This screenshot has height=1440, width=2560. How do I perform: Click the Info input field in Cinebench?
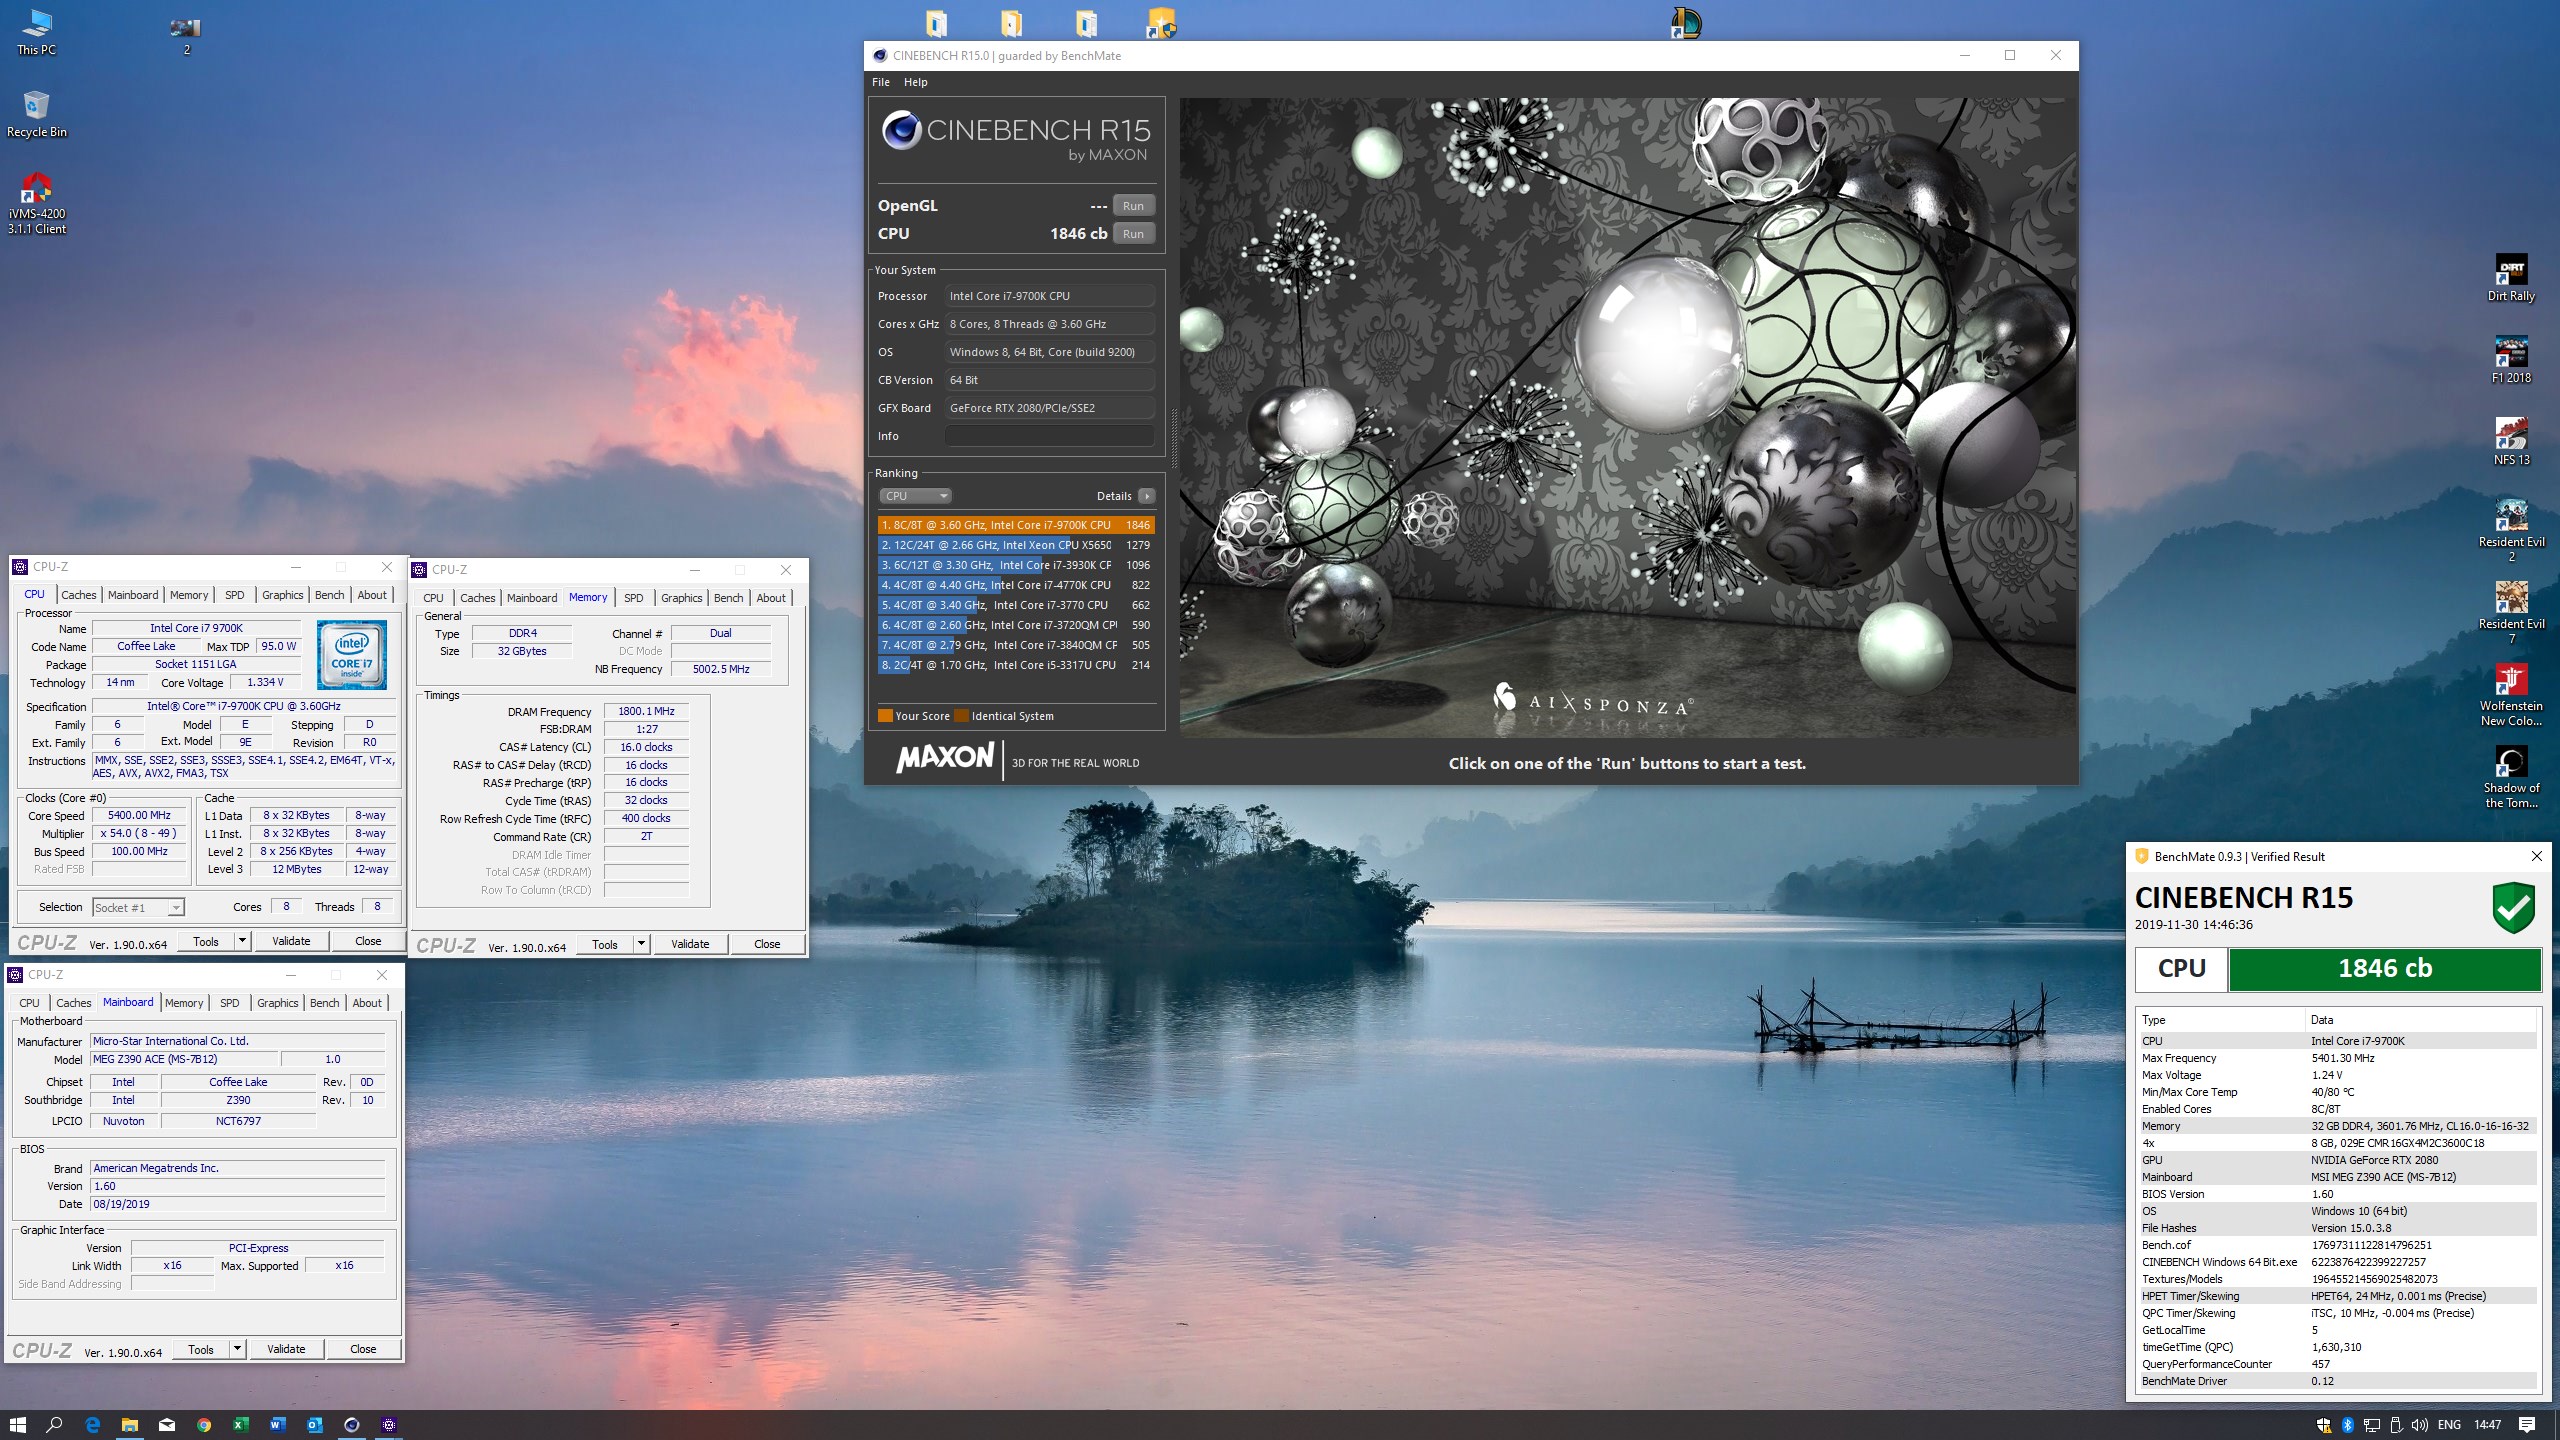pos(1050,436)
